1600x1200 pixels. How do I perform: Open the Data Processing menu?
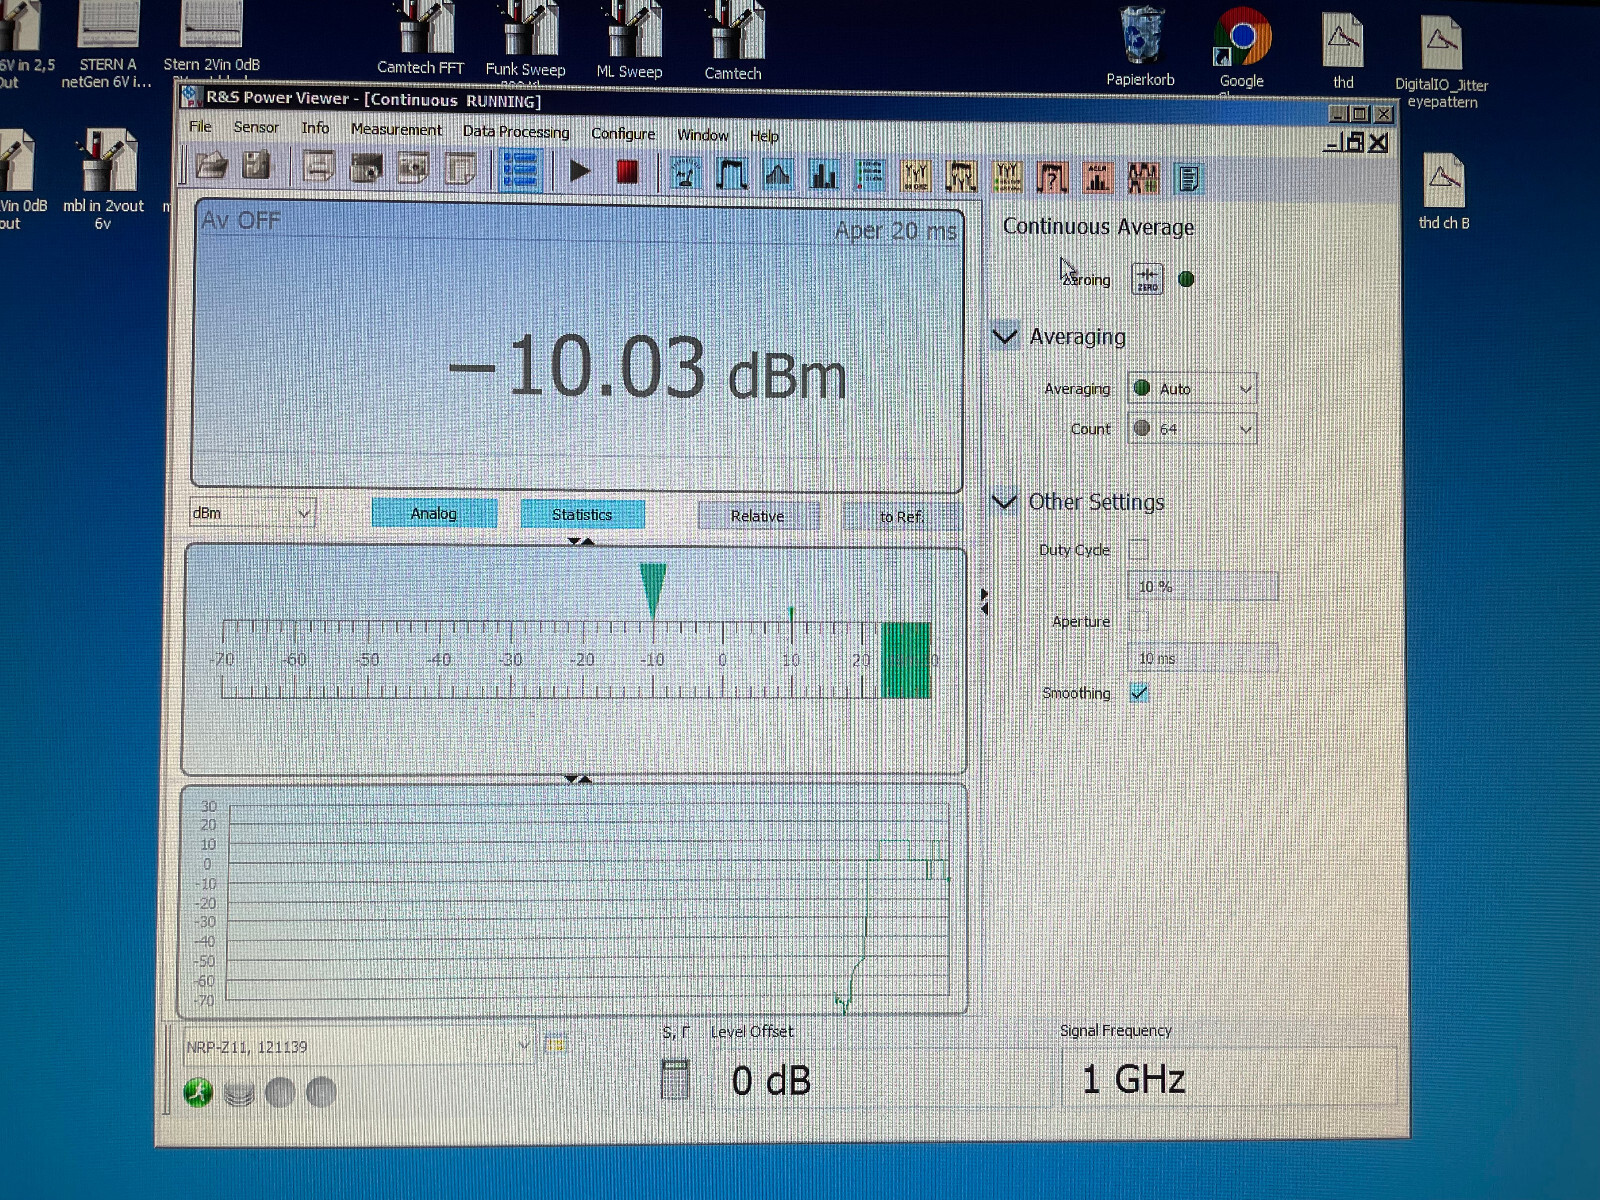pyautogui.click(x=516, y=131)
